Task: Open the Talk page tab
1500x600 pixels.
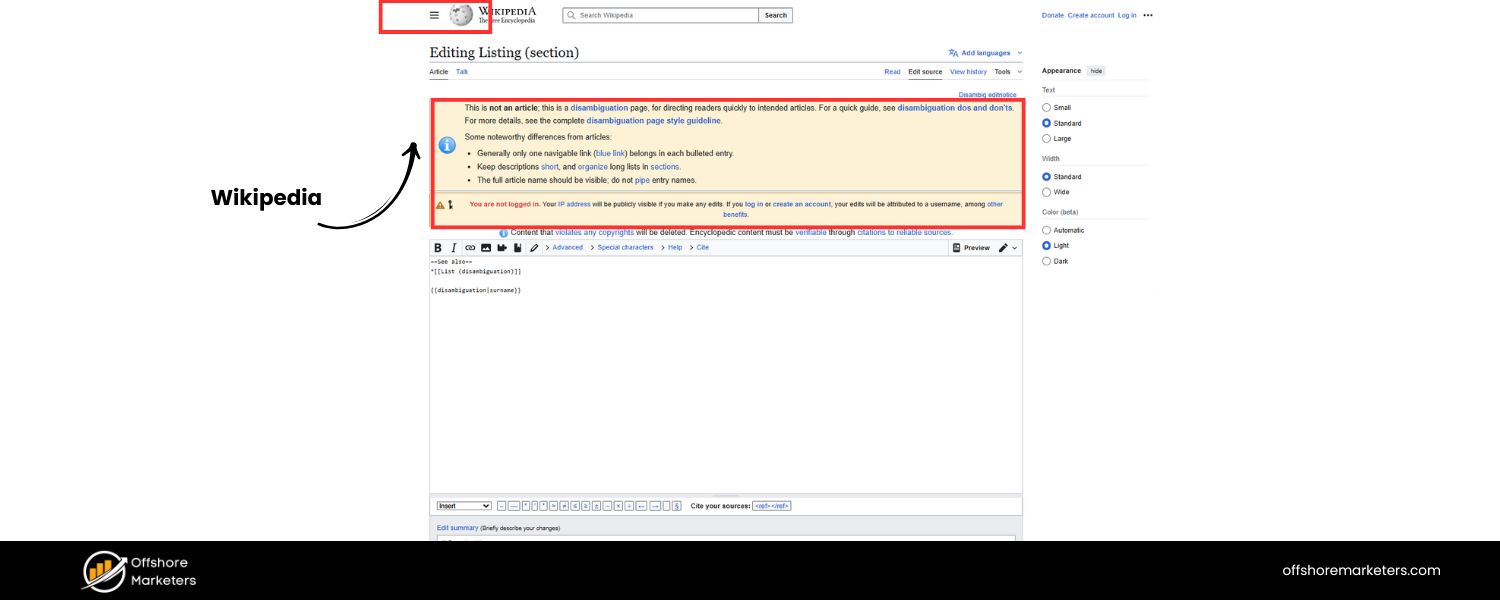Action: tap(461, 71)
